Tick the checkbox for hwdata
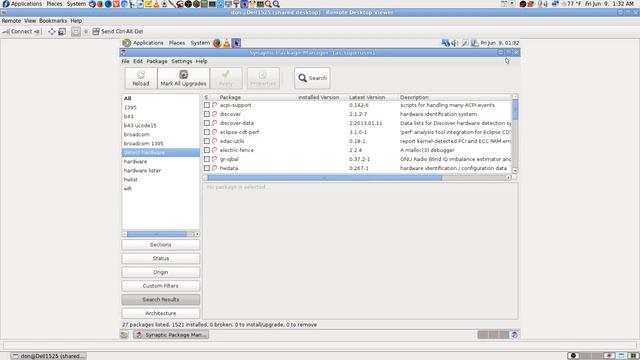The image size is (640, 360). pos(207,168)
